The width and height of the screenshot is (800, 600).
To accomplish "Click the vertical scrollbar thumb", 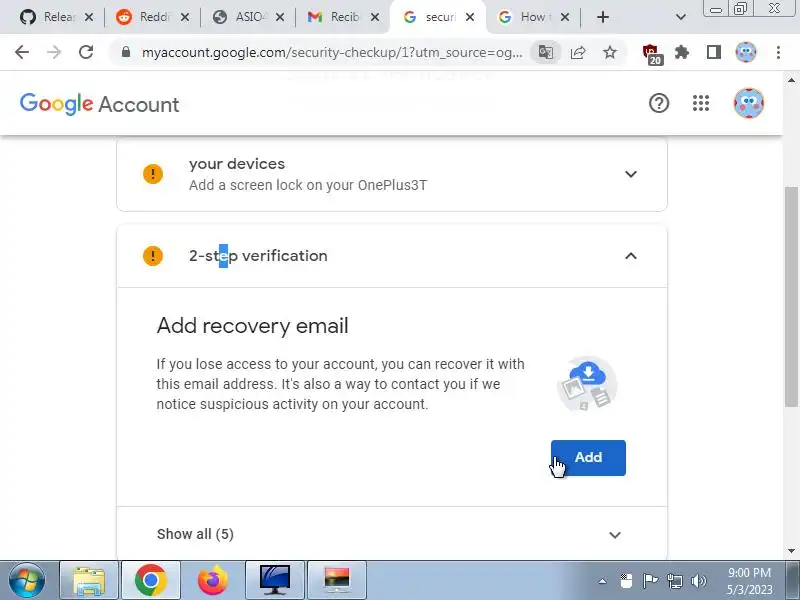I will click(x=791, y=297).
